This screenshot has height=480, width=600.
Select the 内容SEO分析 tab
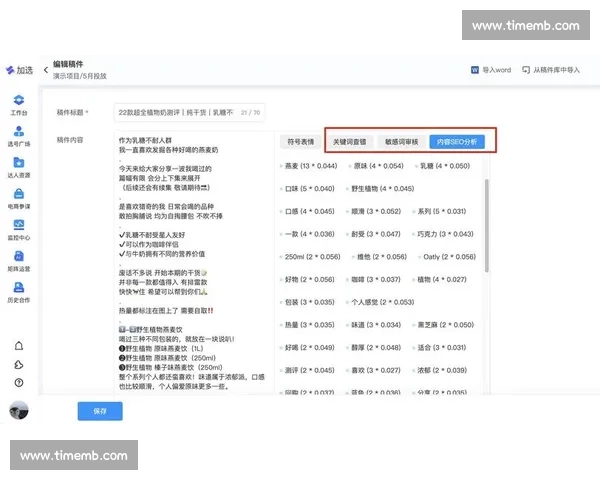click(457, 142)
